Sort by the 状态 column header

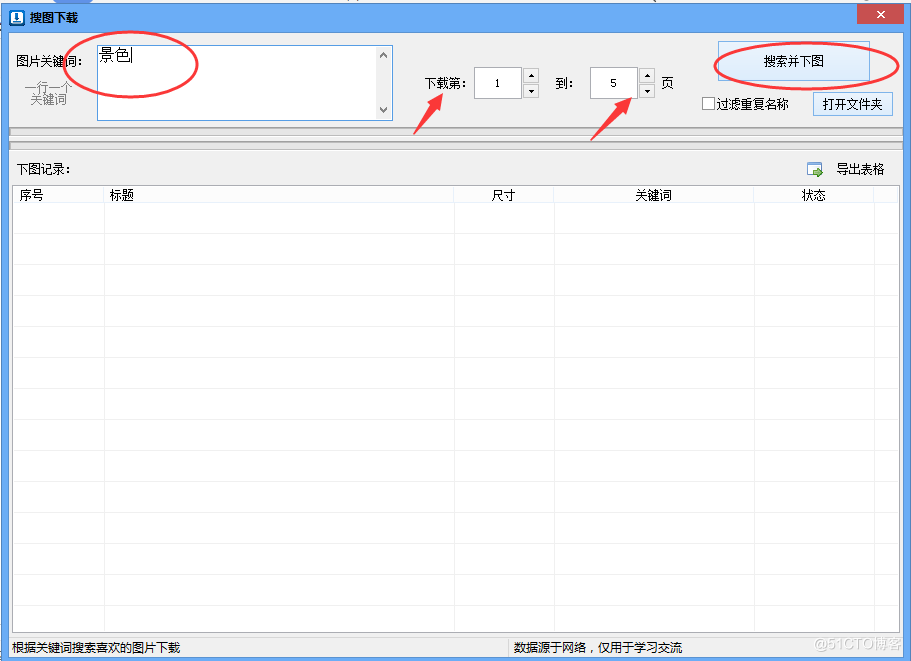[x=813, y=195]
